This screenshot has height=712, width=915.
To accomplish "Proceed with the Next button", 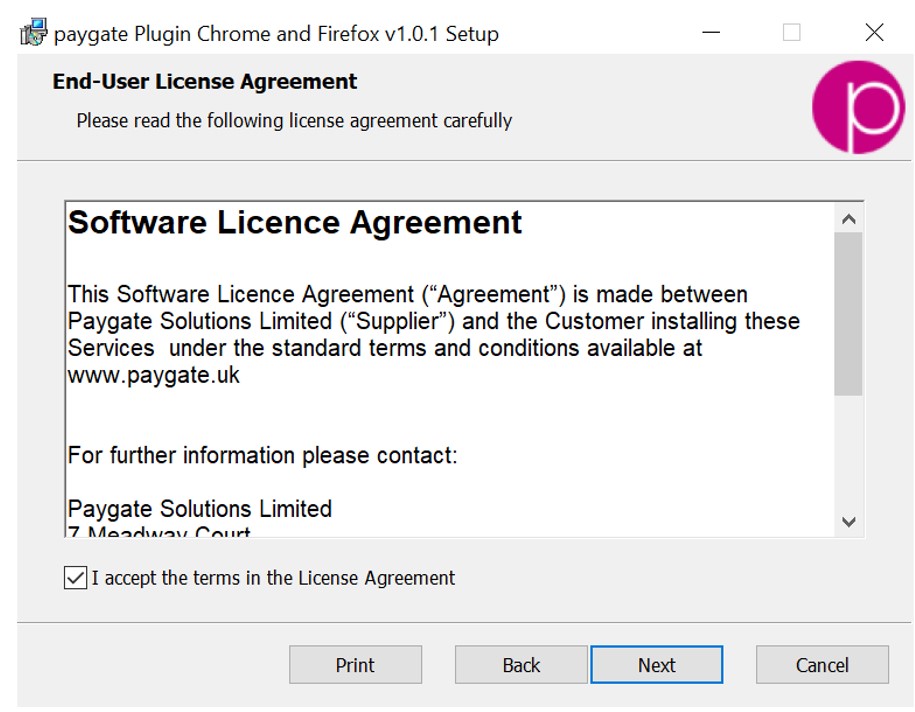I will 656,665.
